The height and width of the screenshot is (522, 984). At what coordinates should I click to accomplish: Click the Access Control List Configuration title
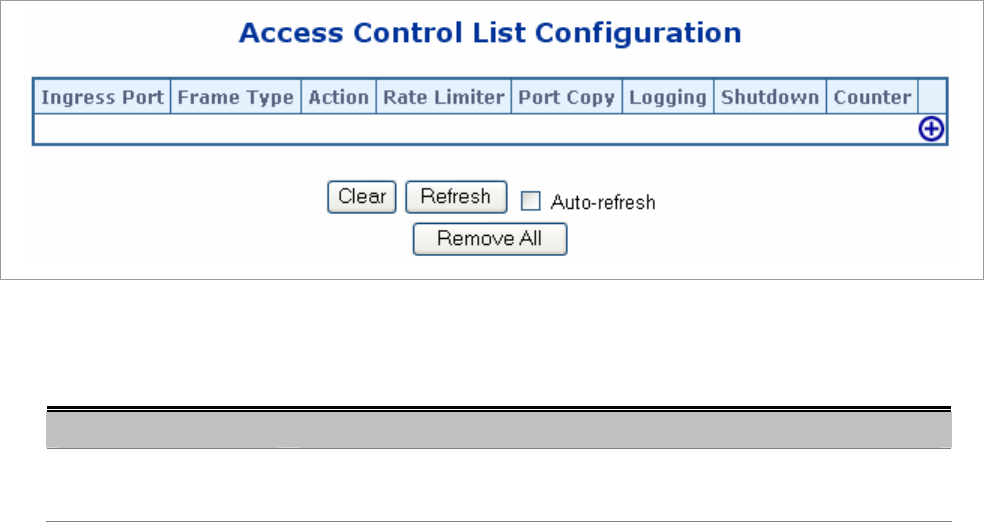[490, 33]
